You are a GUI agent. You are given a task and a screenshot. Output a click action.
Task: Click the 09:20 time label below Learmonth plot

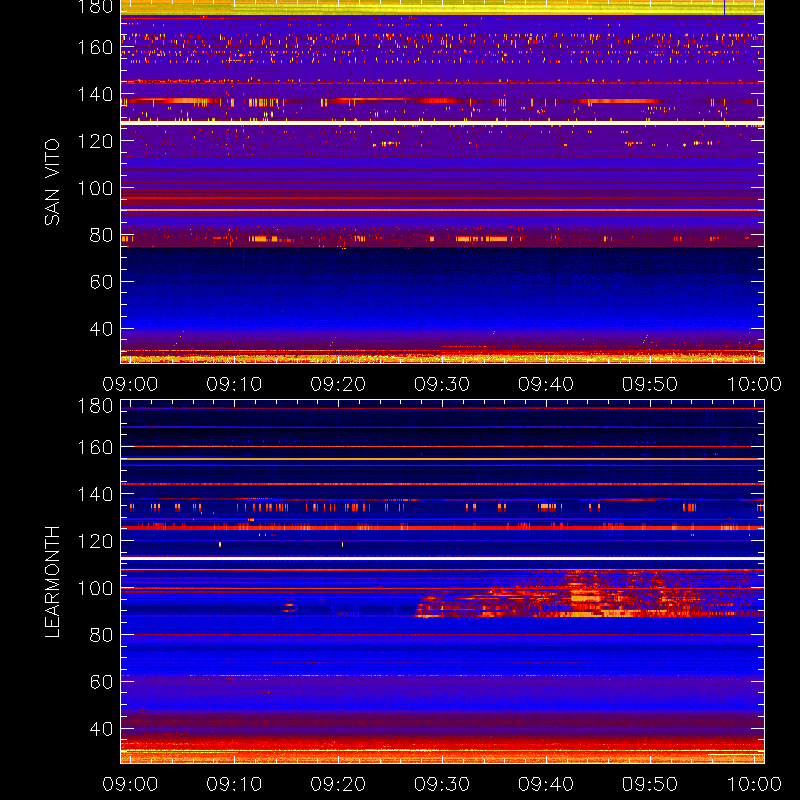pos(338,784)
